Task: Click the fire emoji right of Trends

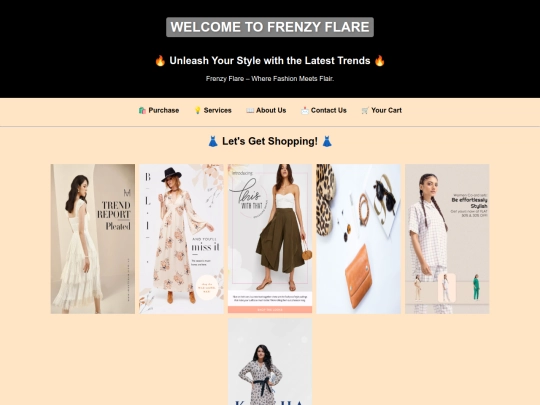Action: (x=380, y=61)
